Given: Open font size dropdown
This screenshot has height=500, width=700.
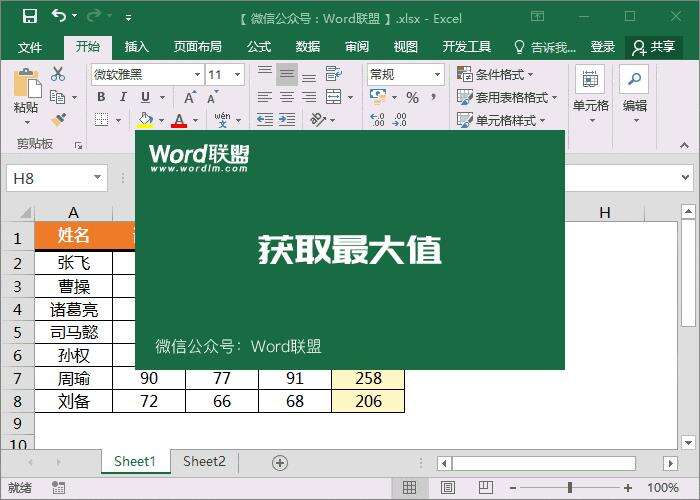Looking at the screenshot, I should pyautogui.click(x=238, y=74).
